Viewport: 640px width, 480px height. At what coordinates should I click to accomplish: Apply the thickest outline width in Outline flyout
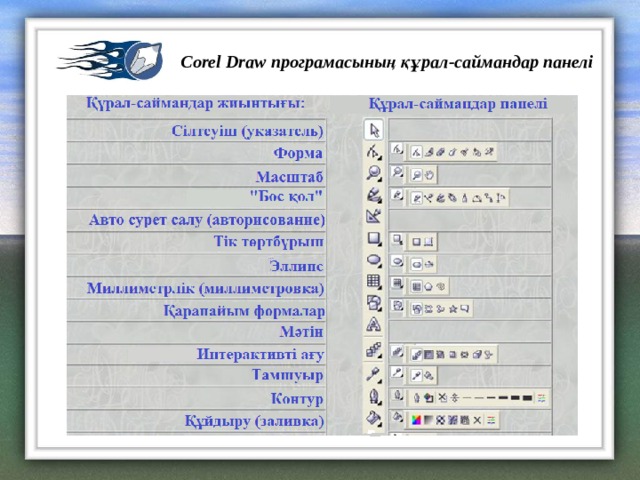click(x=527, y=398)
